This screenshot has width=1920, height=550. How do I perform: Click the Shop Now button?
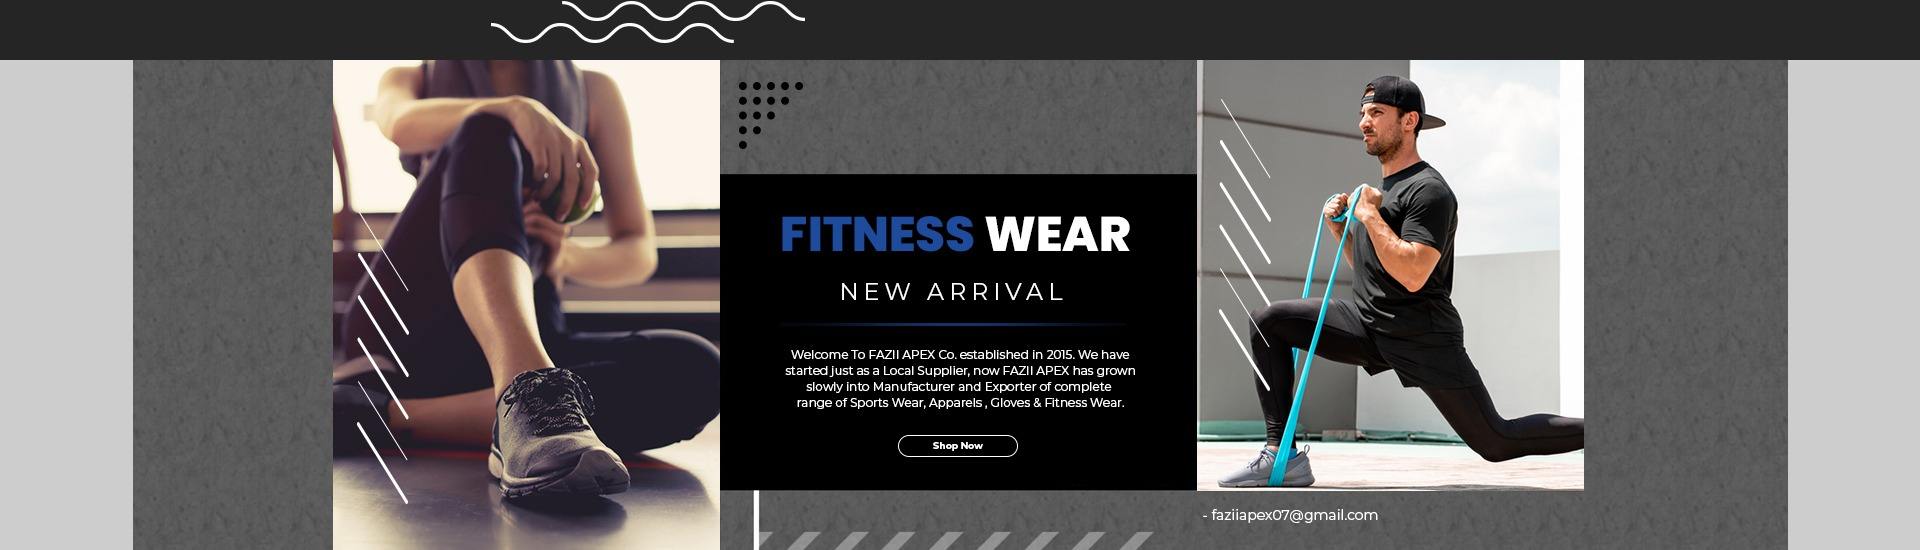pos(957,446)
